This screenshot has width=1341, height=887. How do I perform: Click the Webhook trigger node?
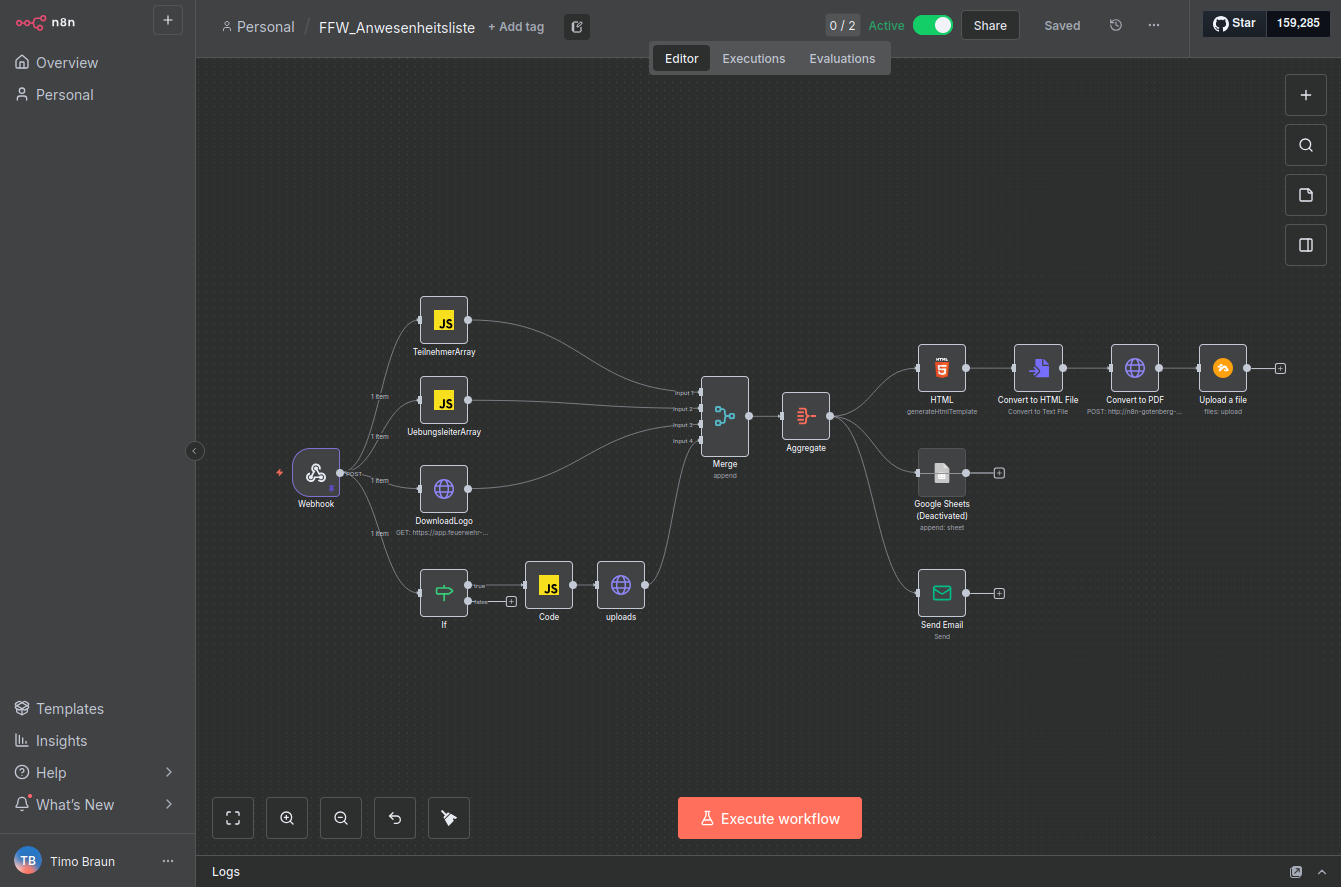coord(316,472)
